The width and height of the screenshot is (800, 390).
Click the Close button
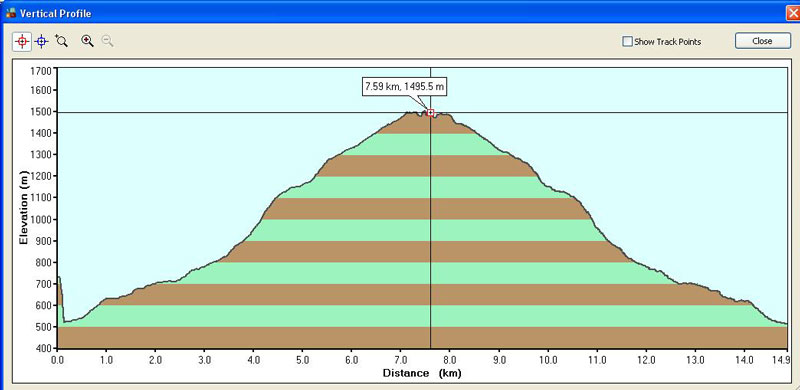[763, 41]
